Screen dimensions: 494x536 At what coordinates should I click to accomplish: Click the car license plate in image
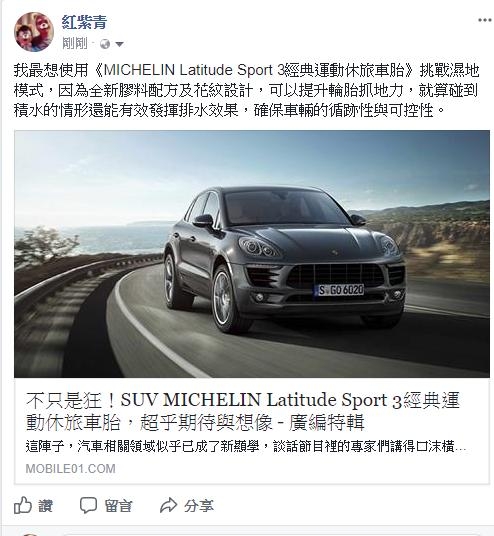(x=339, y=290)
